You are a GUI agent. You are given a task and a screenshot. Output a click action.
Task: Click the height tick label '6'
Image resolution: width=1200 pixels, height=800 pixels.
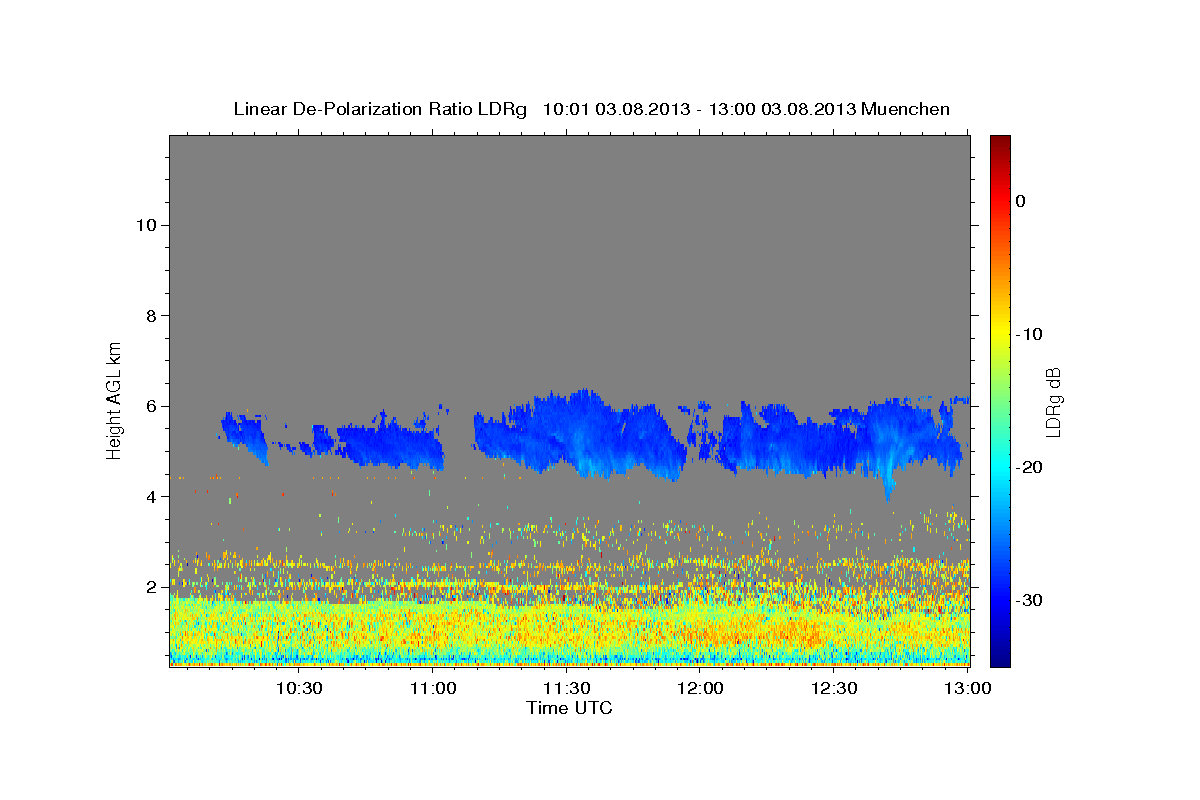click(150, 406)
